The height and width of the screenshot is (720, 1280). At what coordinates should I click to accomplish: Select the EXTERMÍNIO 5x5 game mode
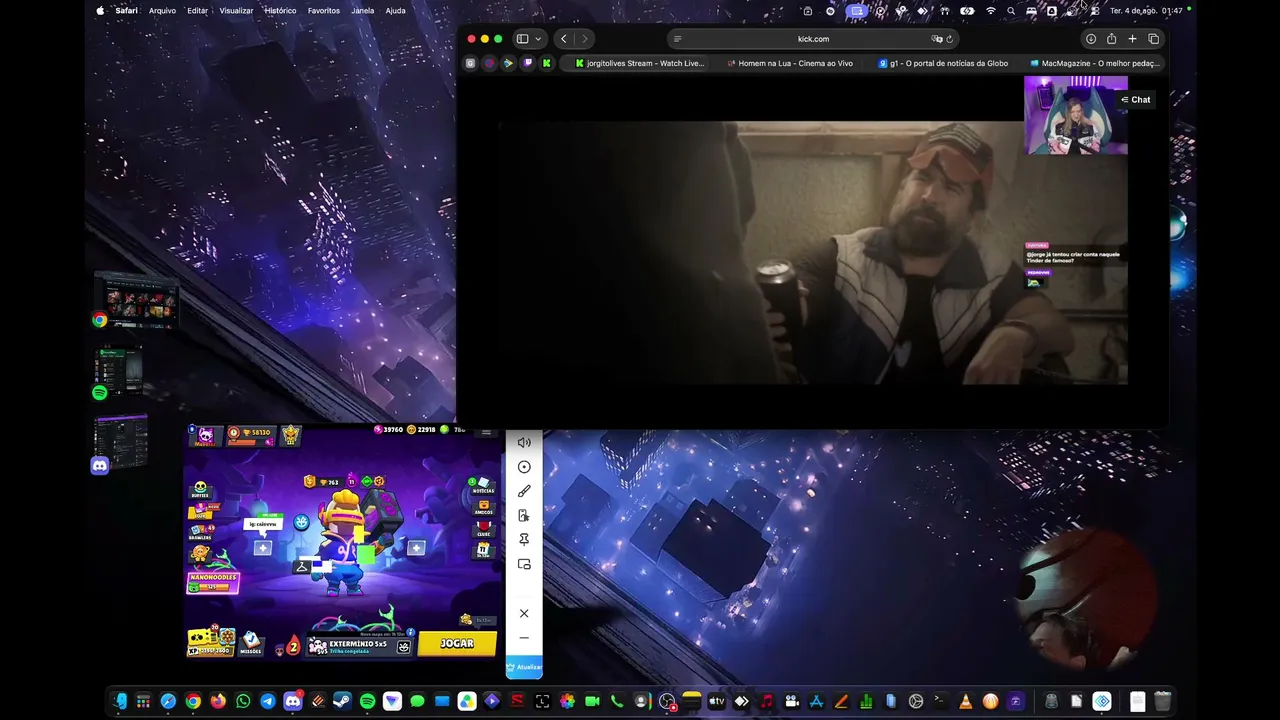[359, 646]
